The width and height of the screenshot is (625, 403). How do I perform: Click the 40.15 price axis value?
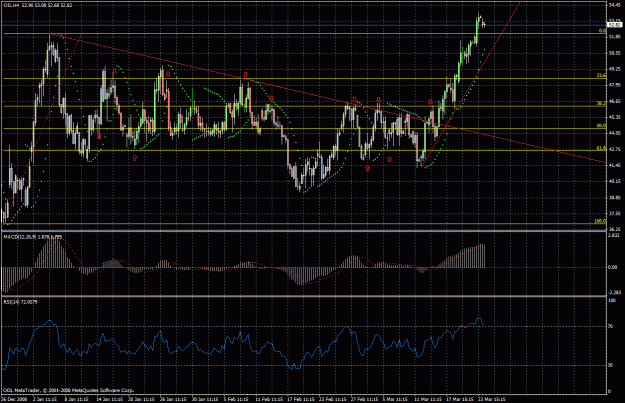pyautogui.click(x=614, y=181)
